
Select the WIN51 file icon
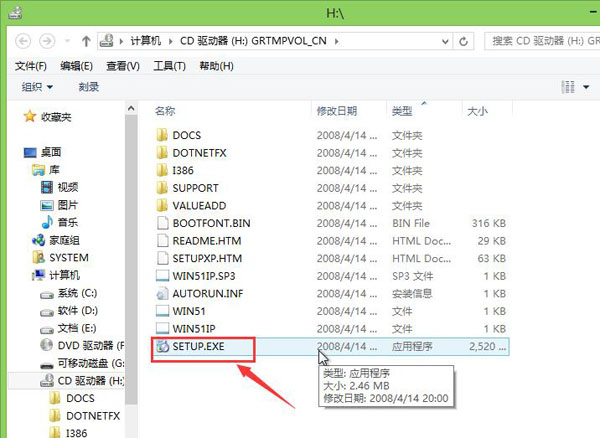(163, 311)
